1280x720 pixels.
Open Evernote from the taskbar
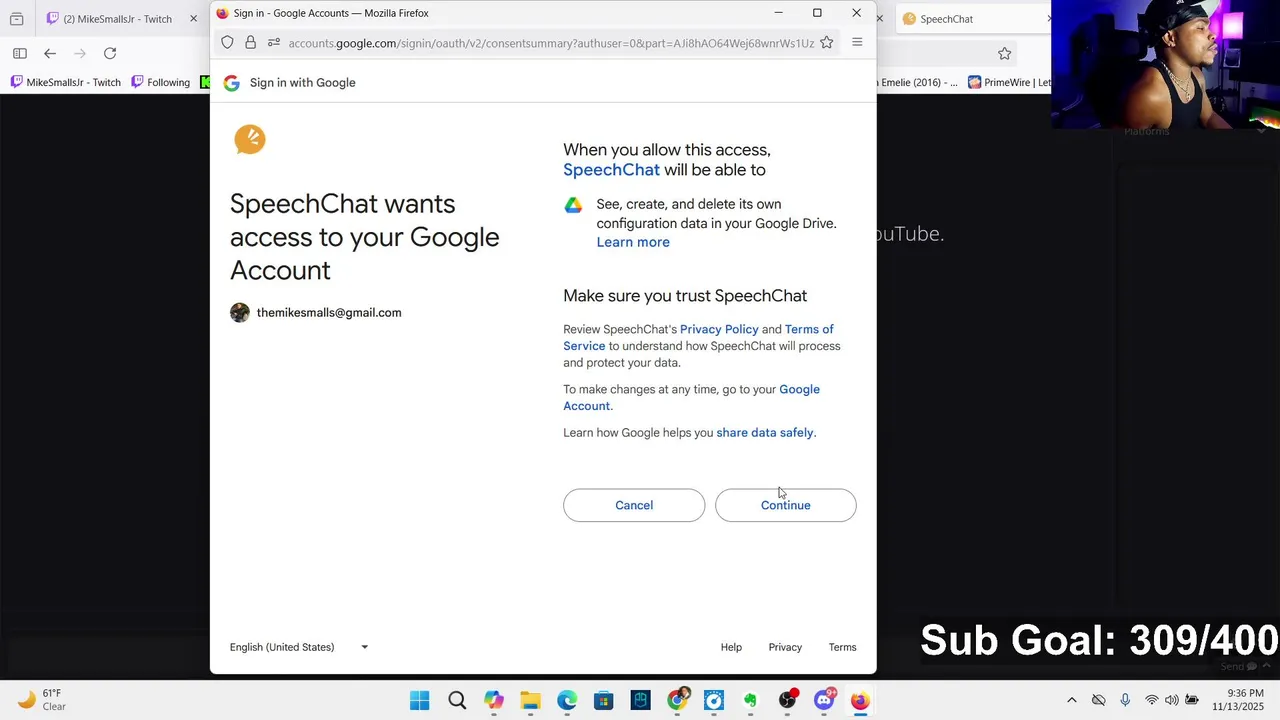point(750,701)
